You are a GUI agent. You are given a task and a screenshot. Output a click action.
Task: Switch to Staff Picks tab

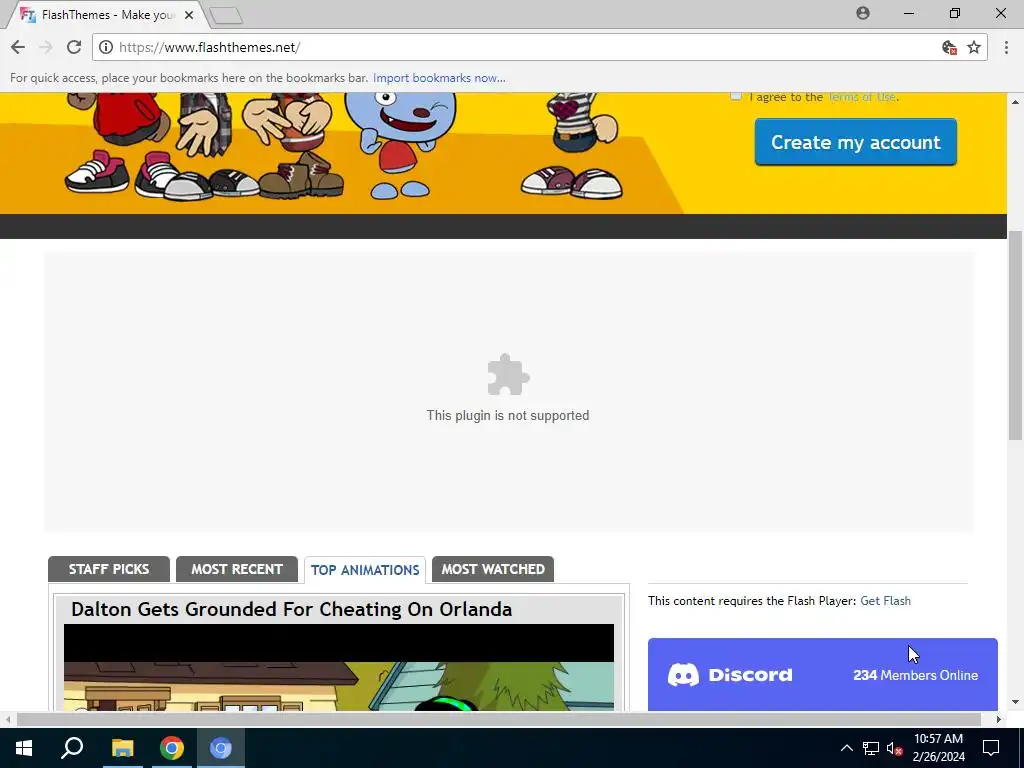coord(109,569)
